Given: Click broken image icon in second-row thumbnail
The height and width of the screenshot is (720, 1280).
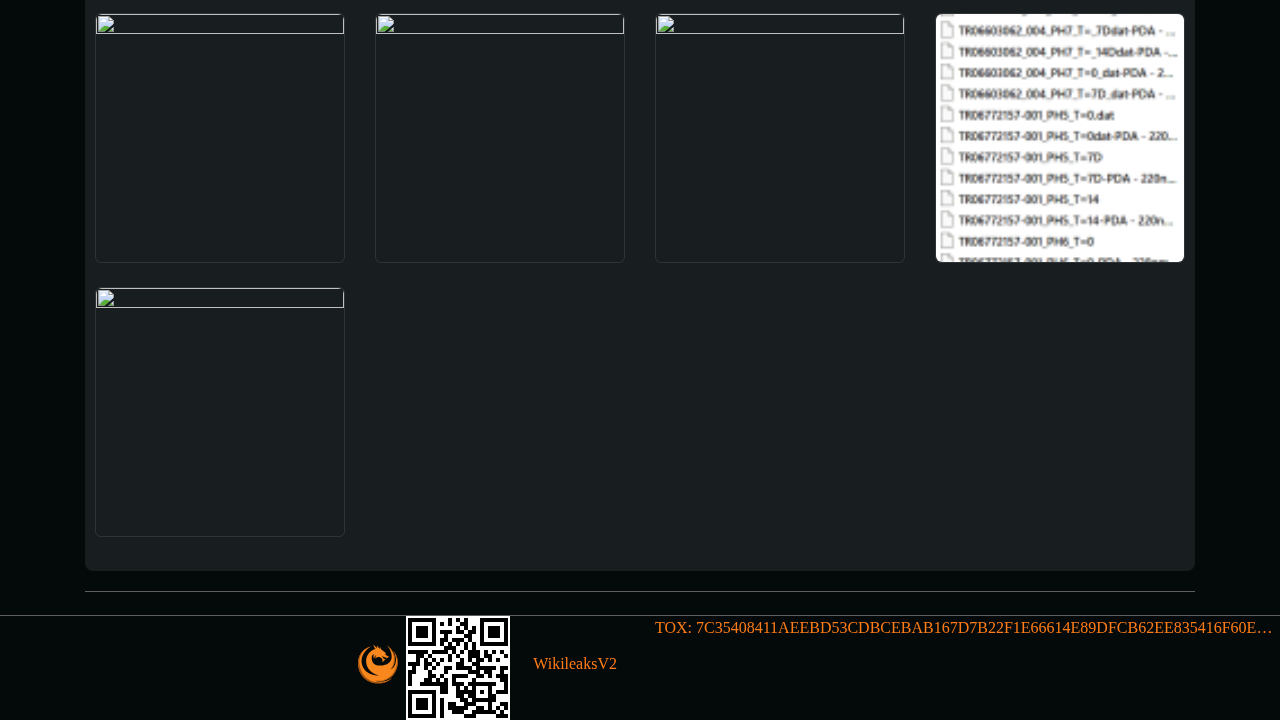Looking at the screenshot, I should [106, 299].
